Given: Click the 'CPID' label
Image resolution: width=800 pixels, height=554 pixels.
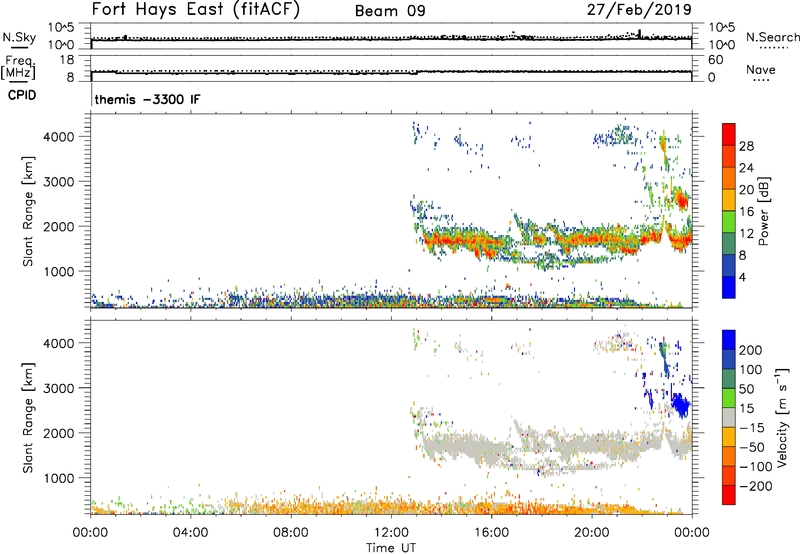Looking at the screenshot, I should [22, 95].
